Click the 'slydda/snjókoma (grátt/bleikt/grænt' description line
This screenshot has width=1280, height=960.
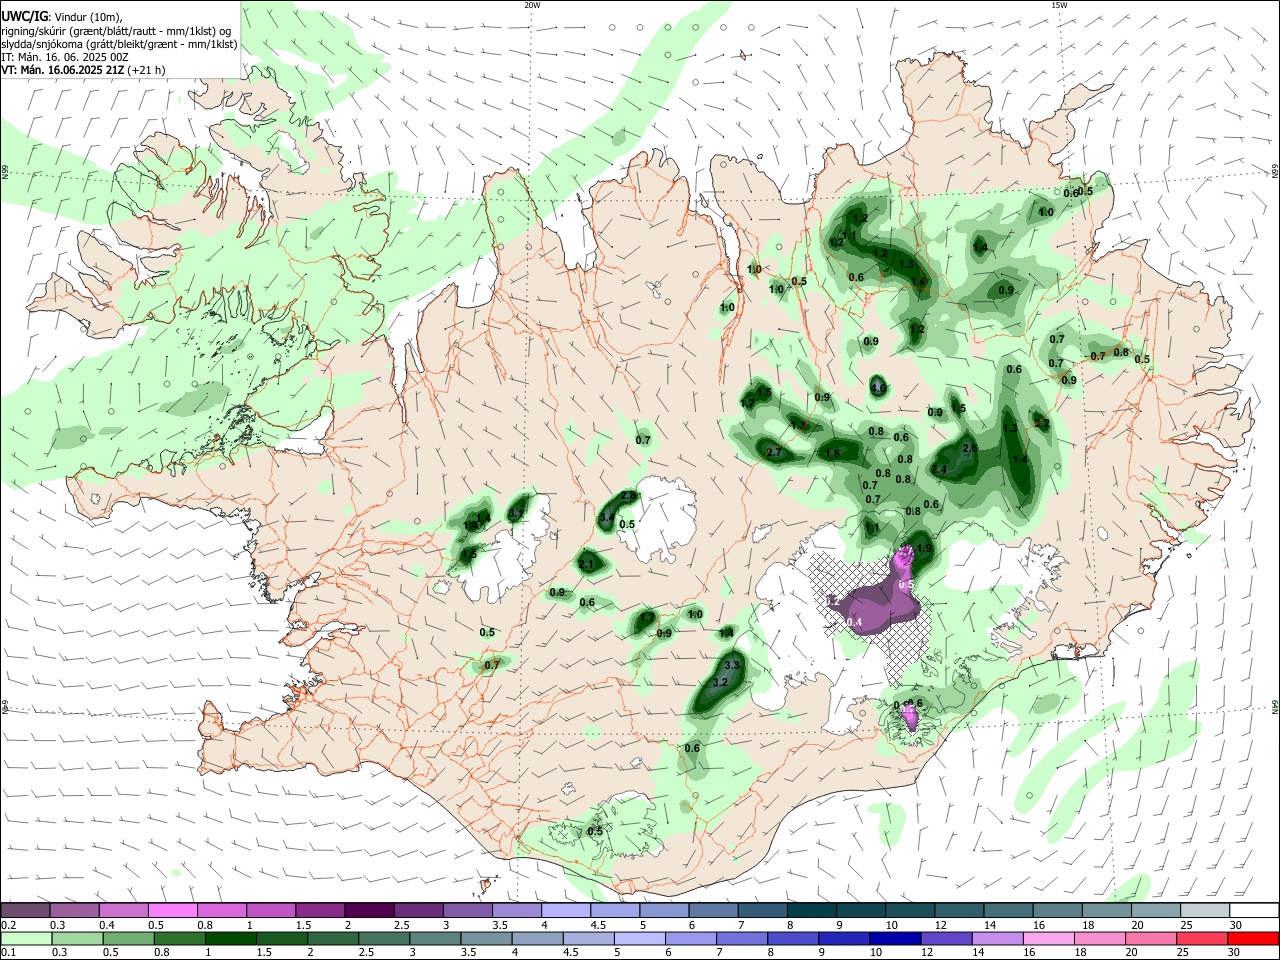119,44
